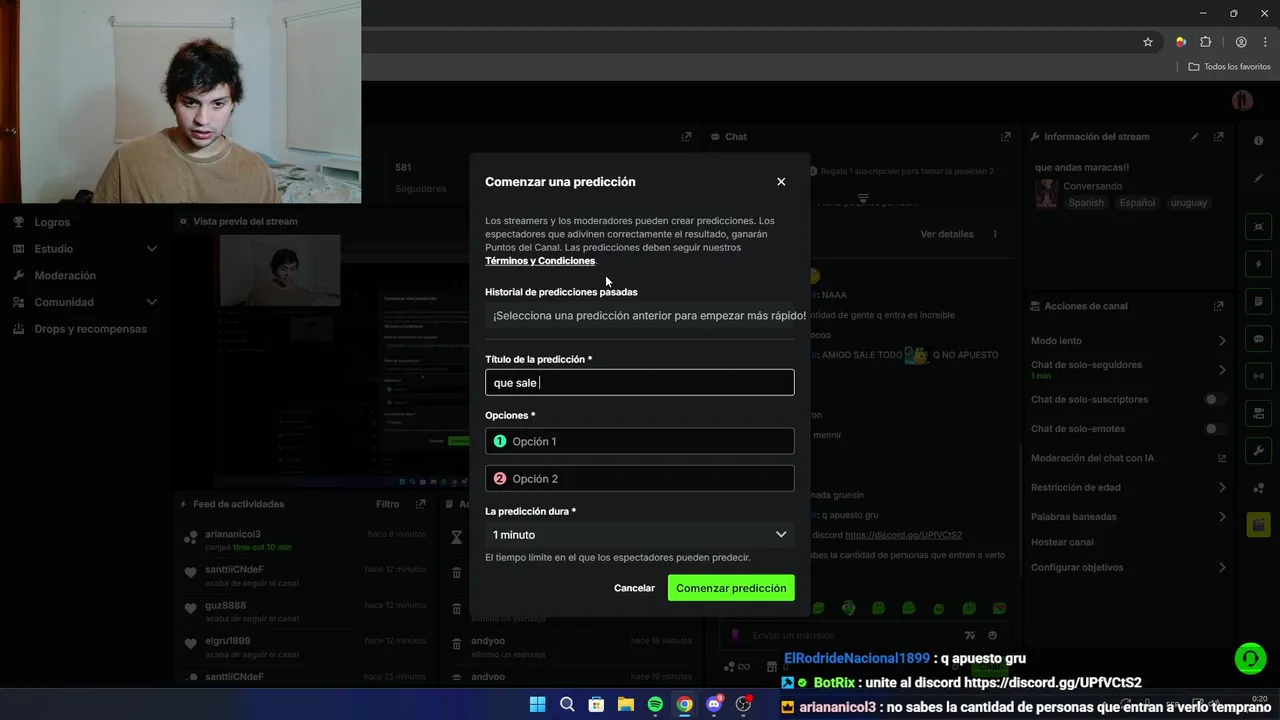Image resolution: width=1280 pixels, height=720 pixels.
Task: Open the three-dot menu beside Ver detalles
Action: 995,234
